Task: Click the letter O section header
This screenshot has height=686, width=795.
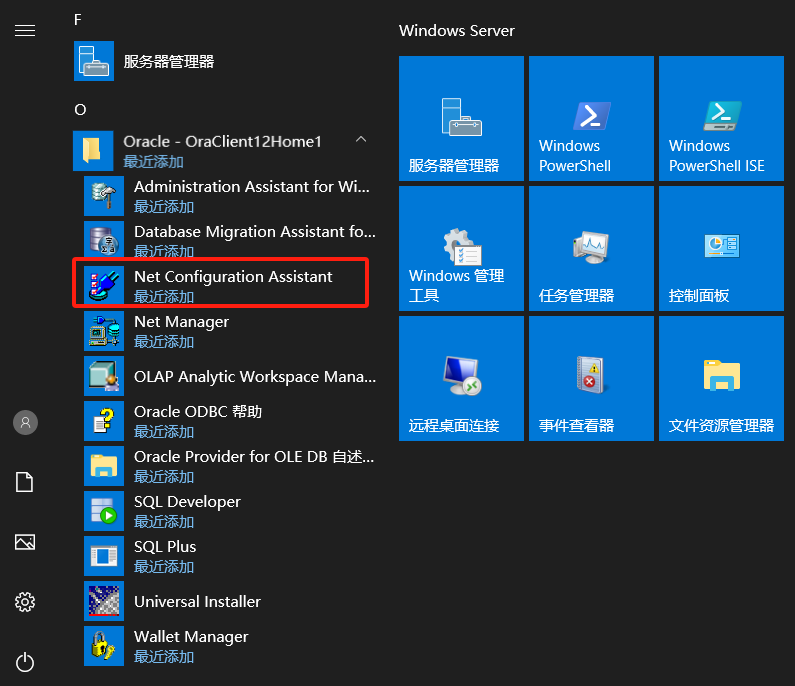Action: pyautogui.click(x=80, y=110)
